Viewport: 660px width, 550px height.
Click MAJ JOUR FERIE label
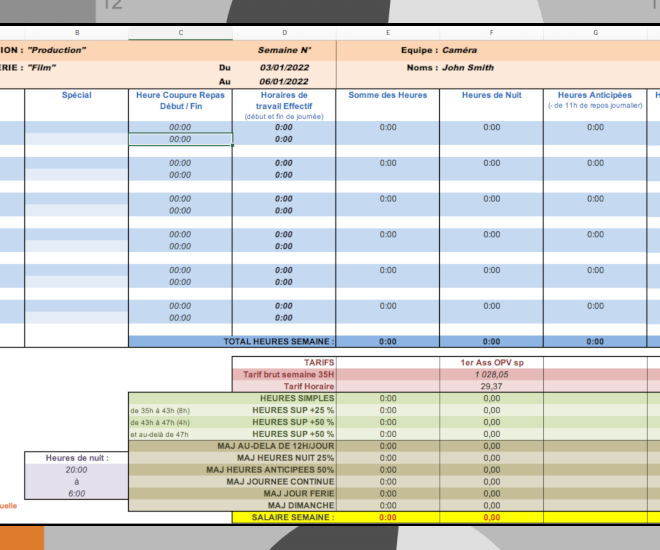coord(299,493)
